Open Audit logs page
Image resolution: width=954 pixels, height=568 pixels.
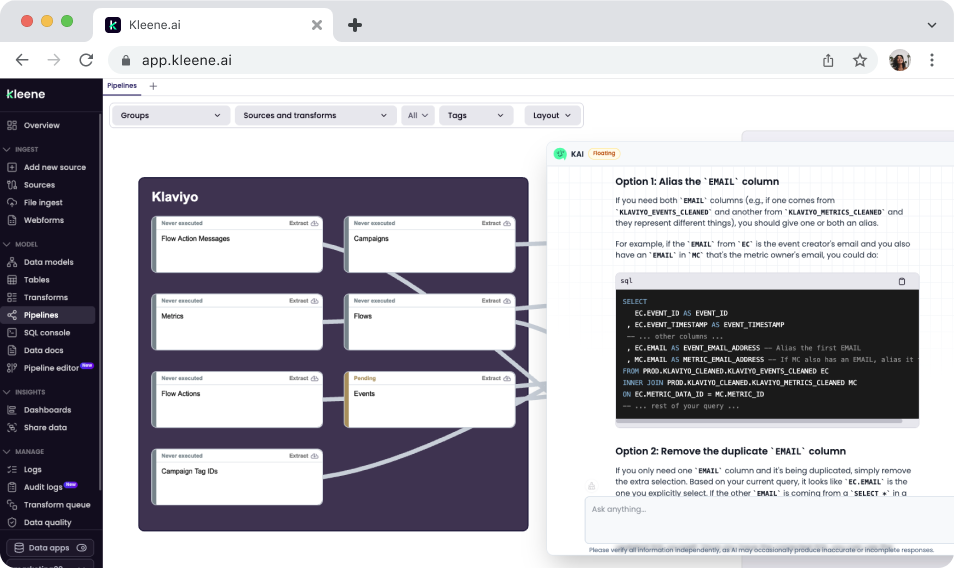[43, 487]
